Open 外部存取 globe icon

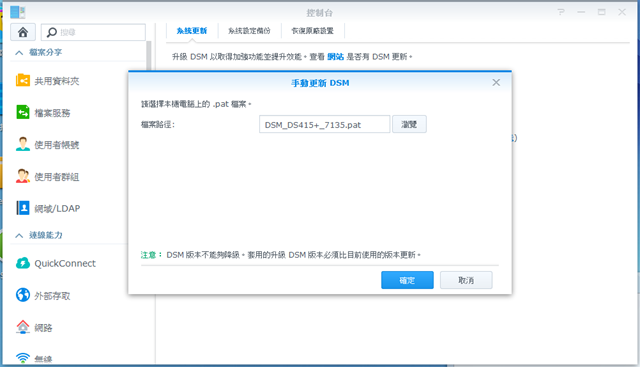(23, 295)
